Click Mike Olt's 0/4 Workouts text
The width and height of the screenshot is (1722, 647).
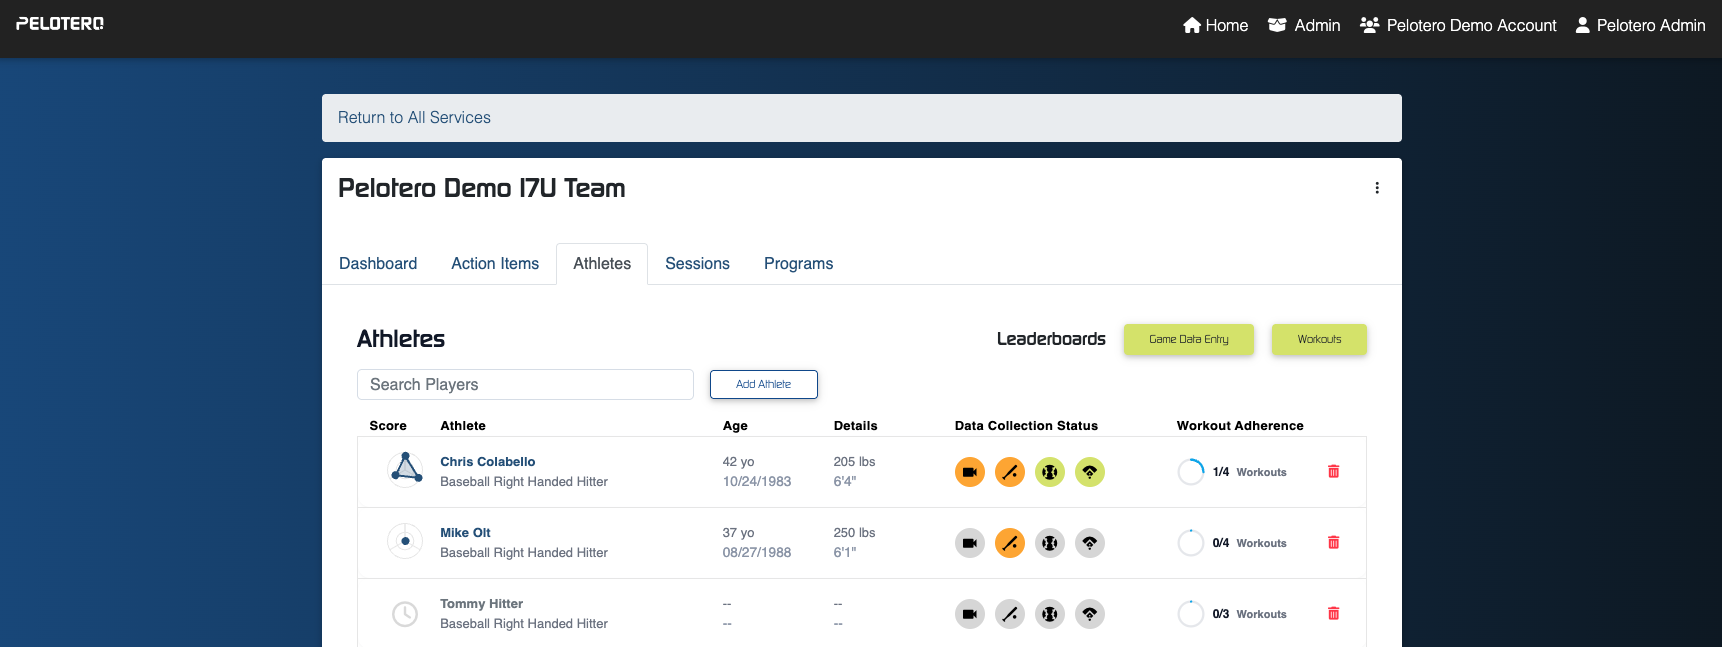coord(1249,543)
